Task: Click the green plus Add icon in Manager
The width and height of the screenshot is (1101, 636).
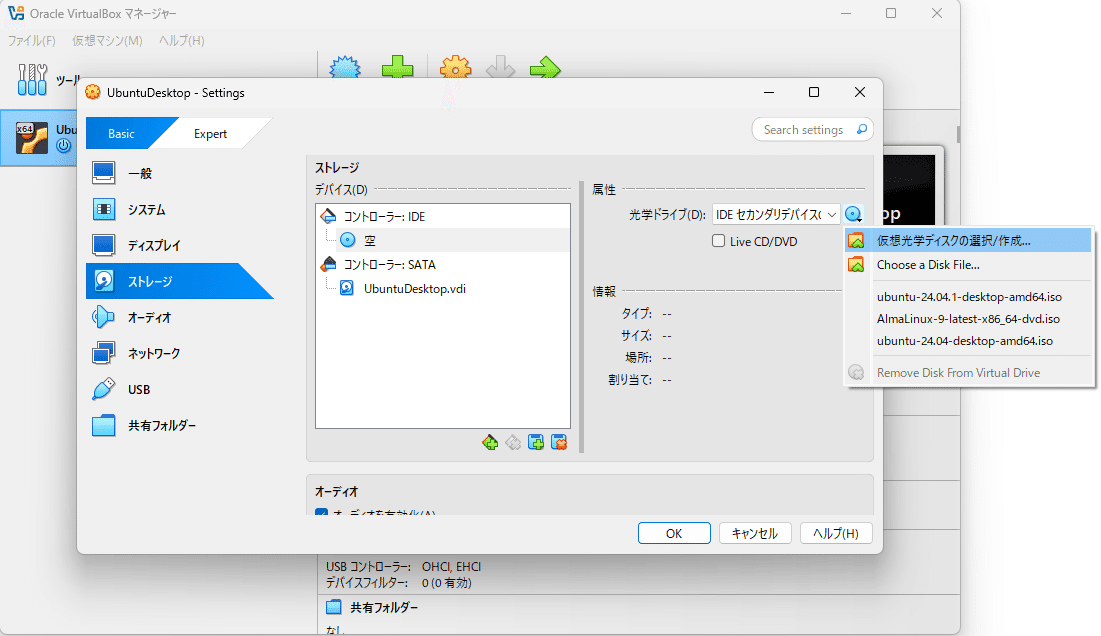Action: (397, 69)
